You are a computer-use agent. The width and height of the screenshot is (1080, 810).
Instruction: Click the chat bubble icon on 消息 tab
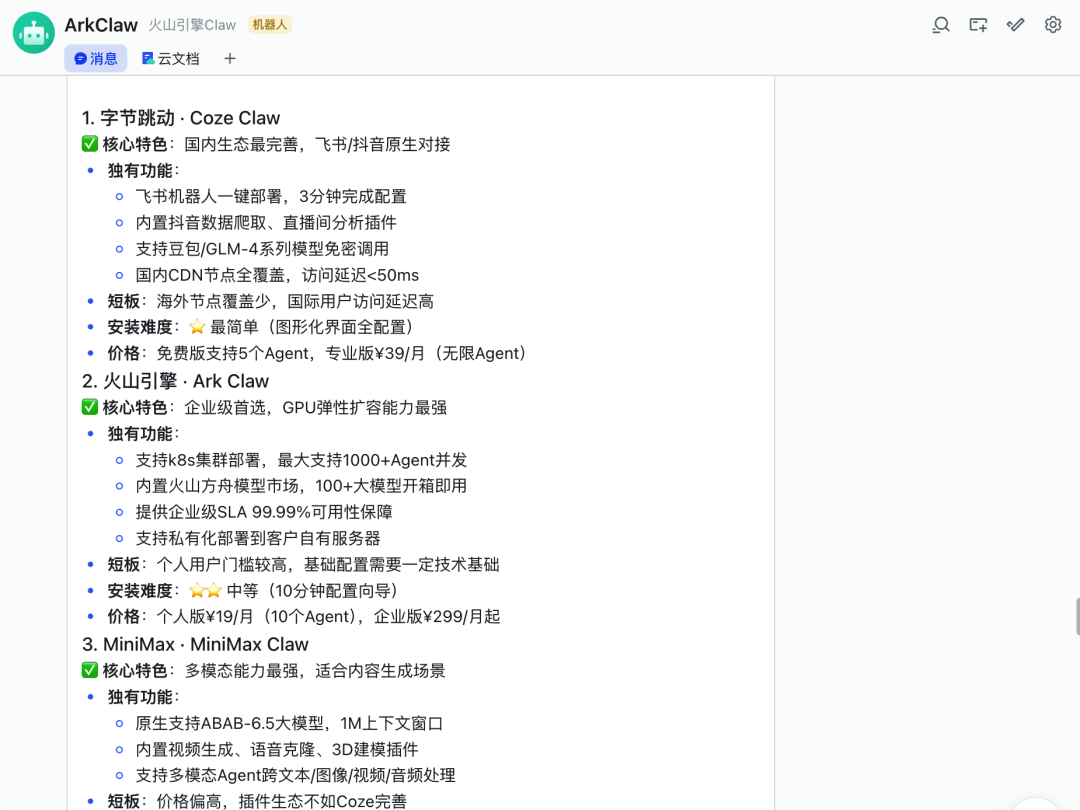click(80, 58)
